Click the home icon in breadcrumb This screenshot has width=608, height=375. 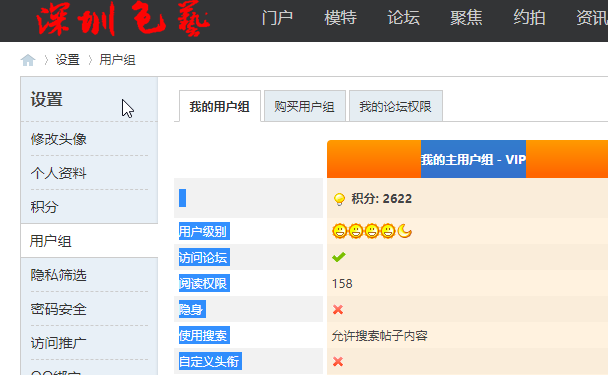tap(28, 60)
